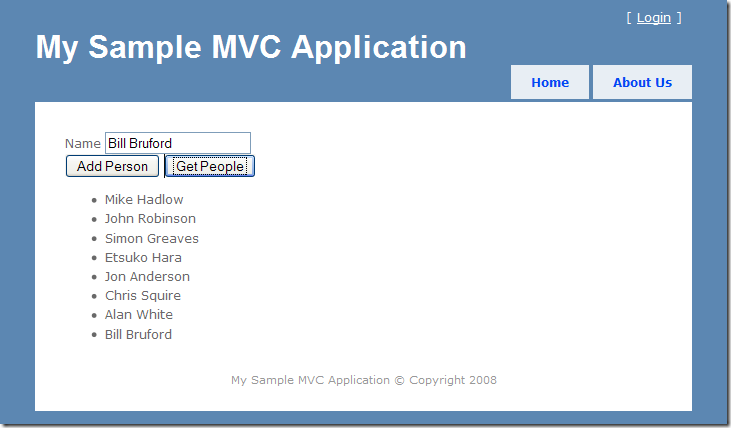The image size is (731, 428).
Task: Click the Add Person button
Action: click(112, 166)
